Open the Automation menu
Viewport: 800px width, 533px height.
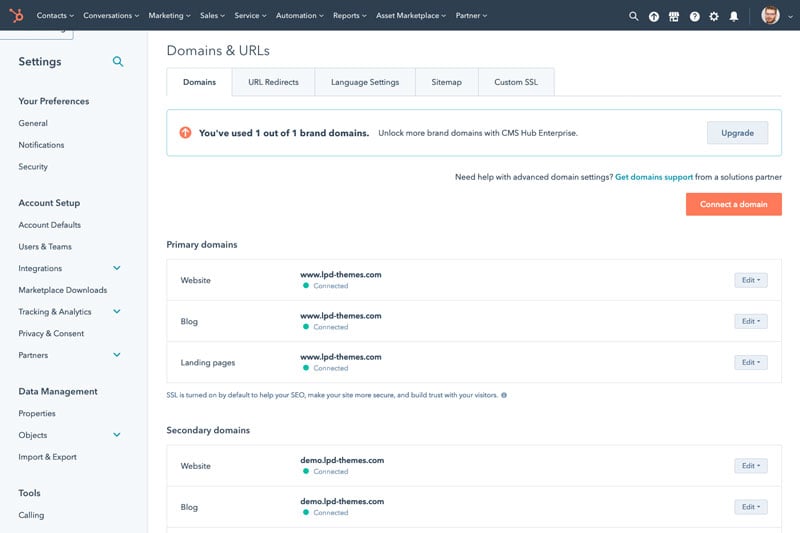[x=300, y=16]
